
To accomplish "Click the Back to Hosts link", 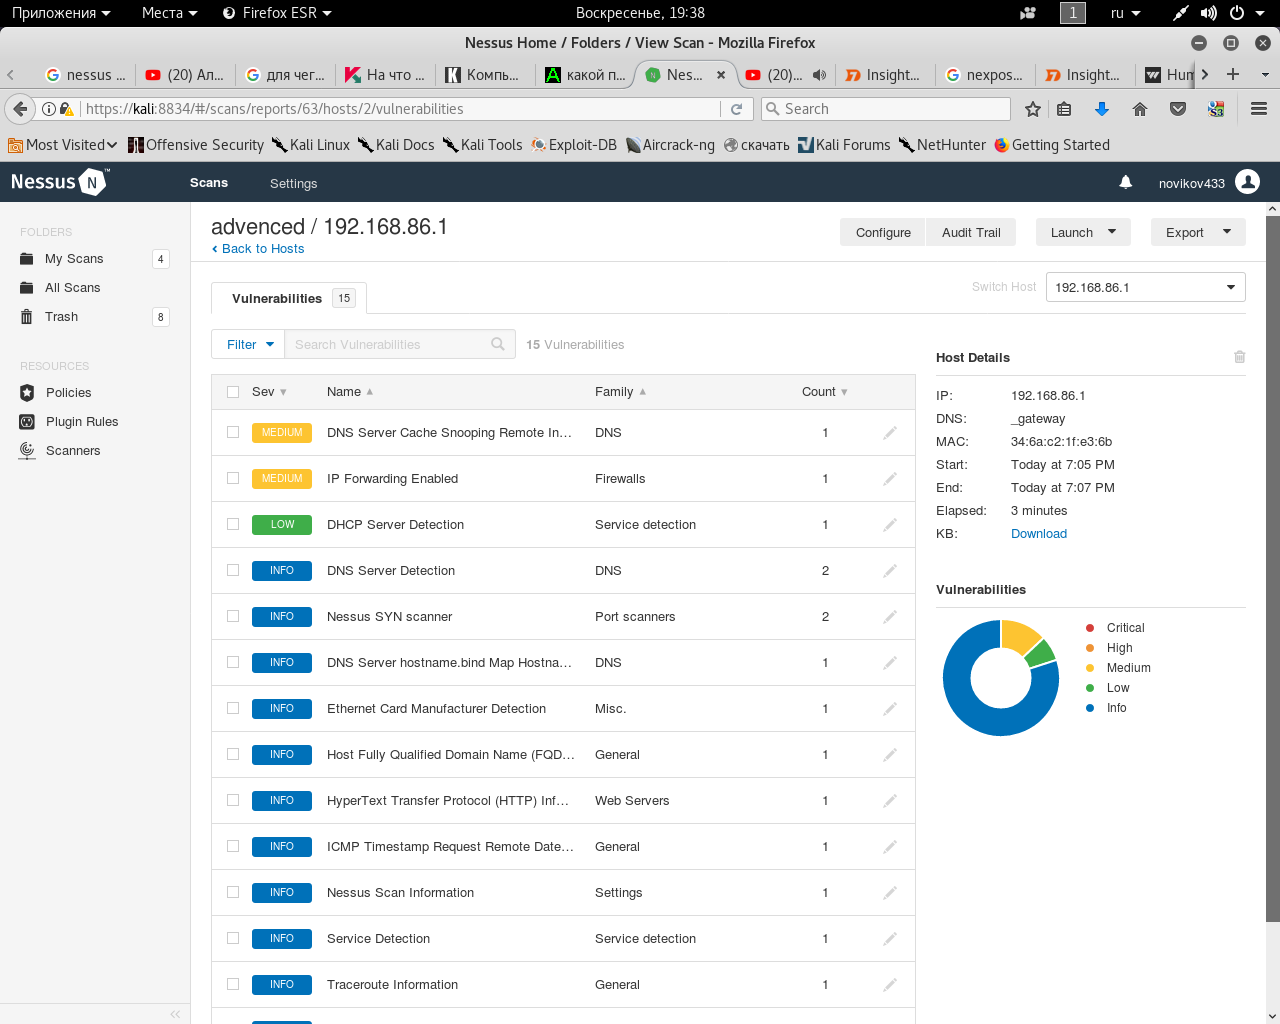I will tap(262, 249).
